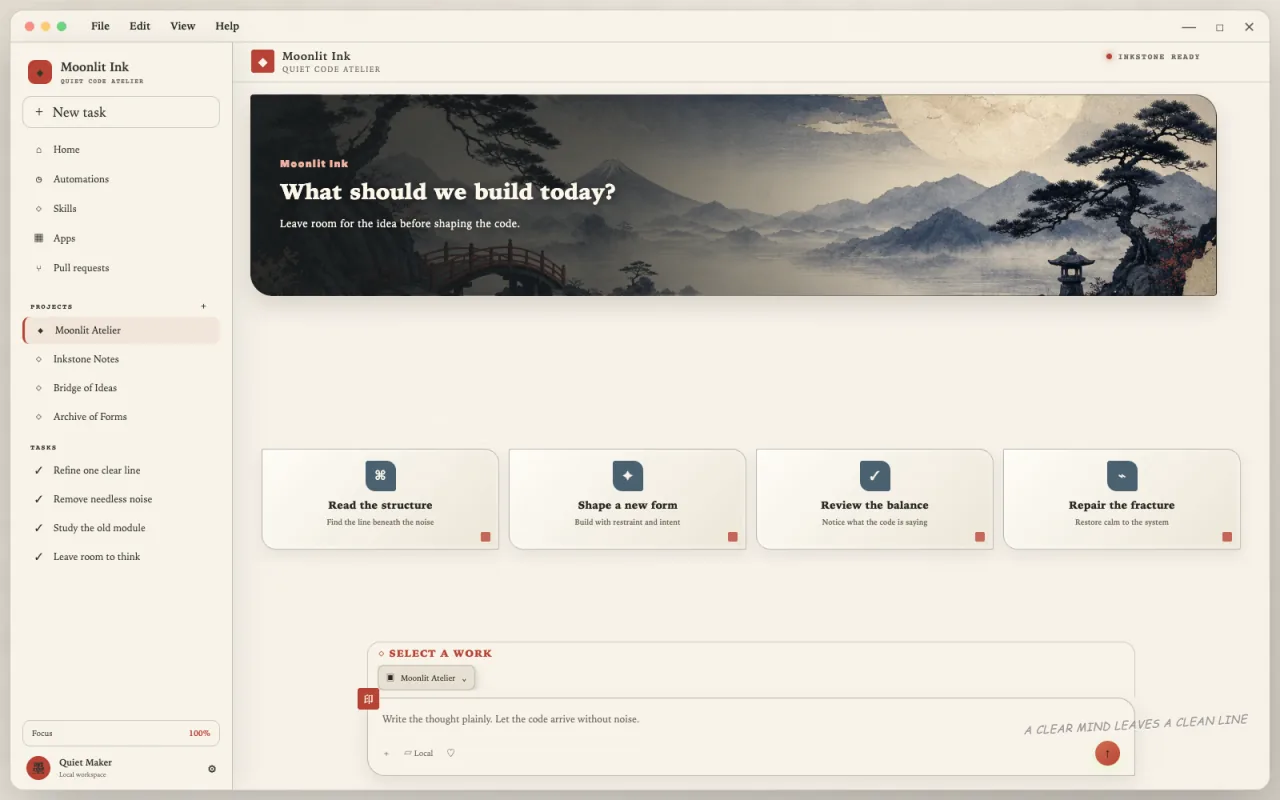
Task: Open the Edit menu
Action: pyautogui.click(x=140, y=26)
